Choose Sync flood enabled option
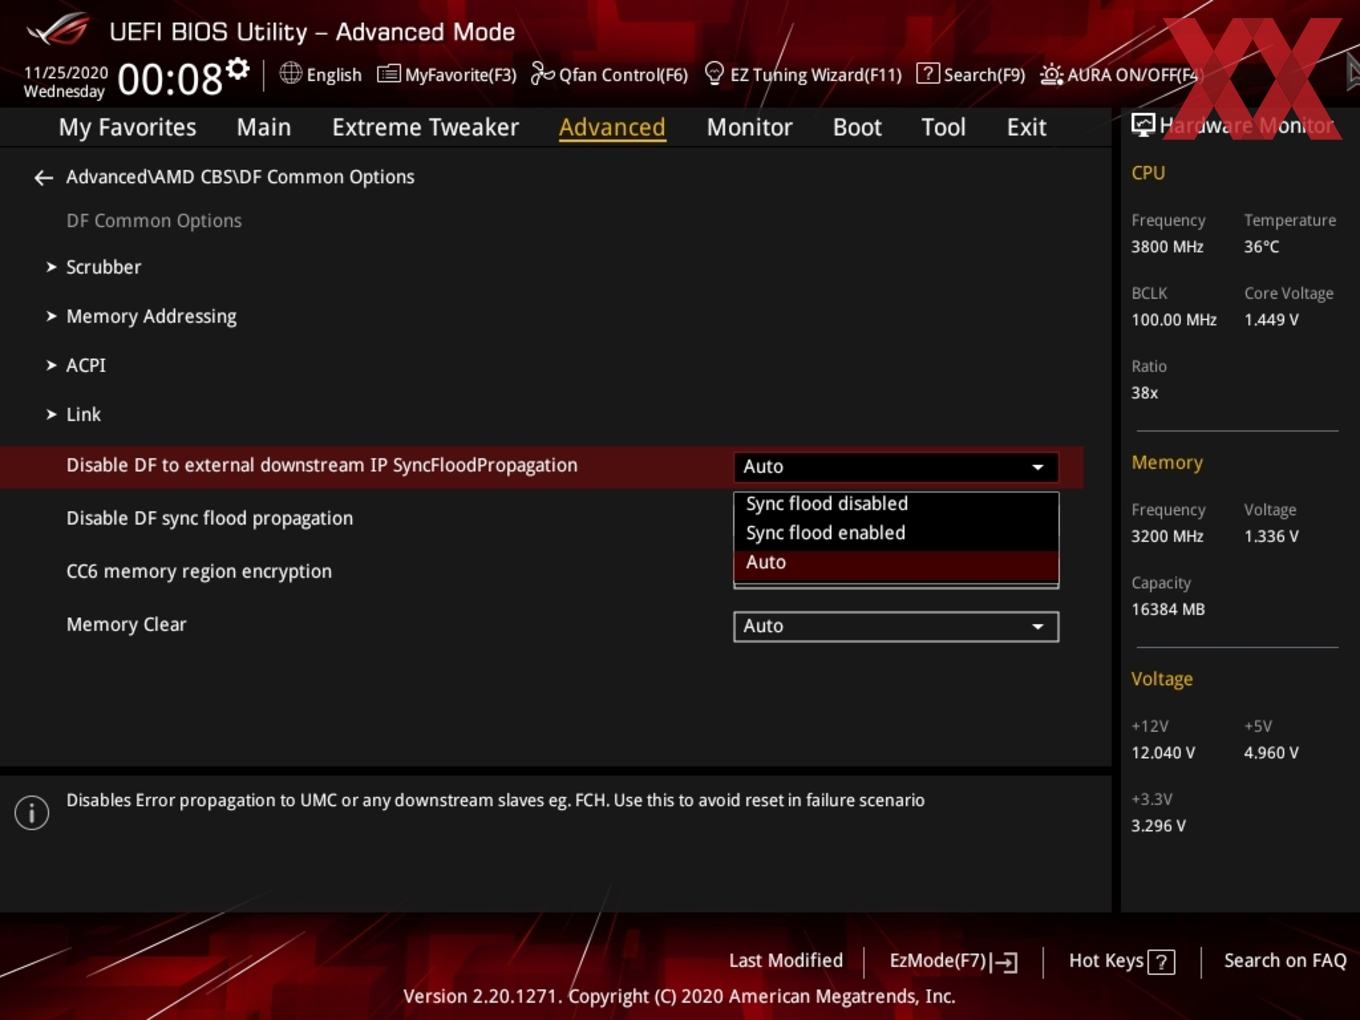1360x1020 pixels. coord(896,533)
